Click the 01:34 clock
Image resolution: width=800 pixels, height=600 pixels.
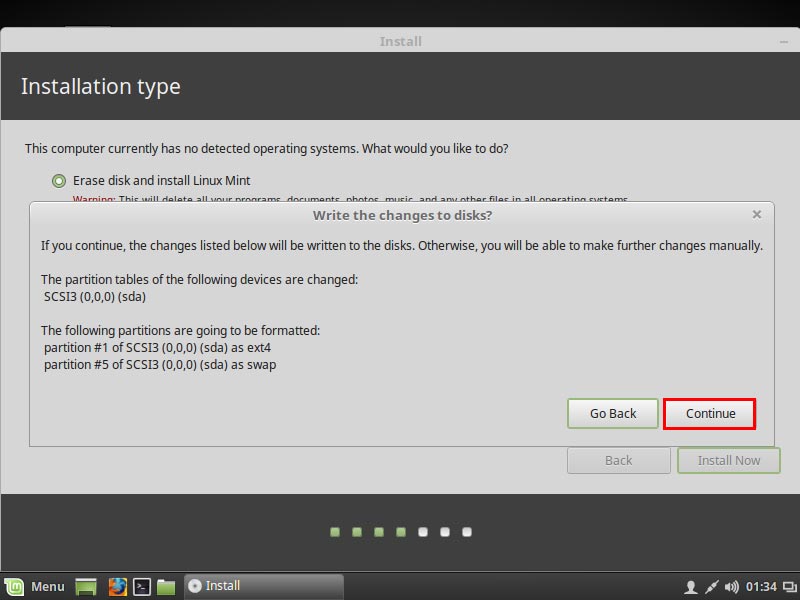[x=761, y=587]
